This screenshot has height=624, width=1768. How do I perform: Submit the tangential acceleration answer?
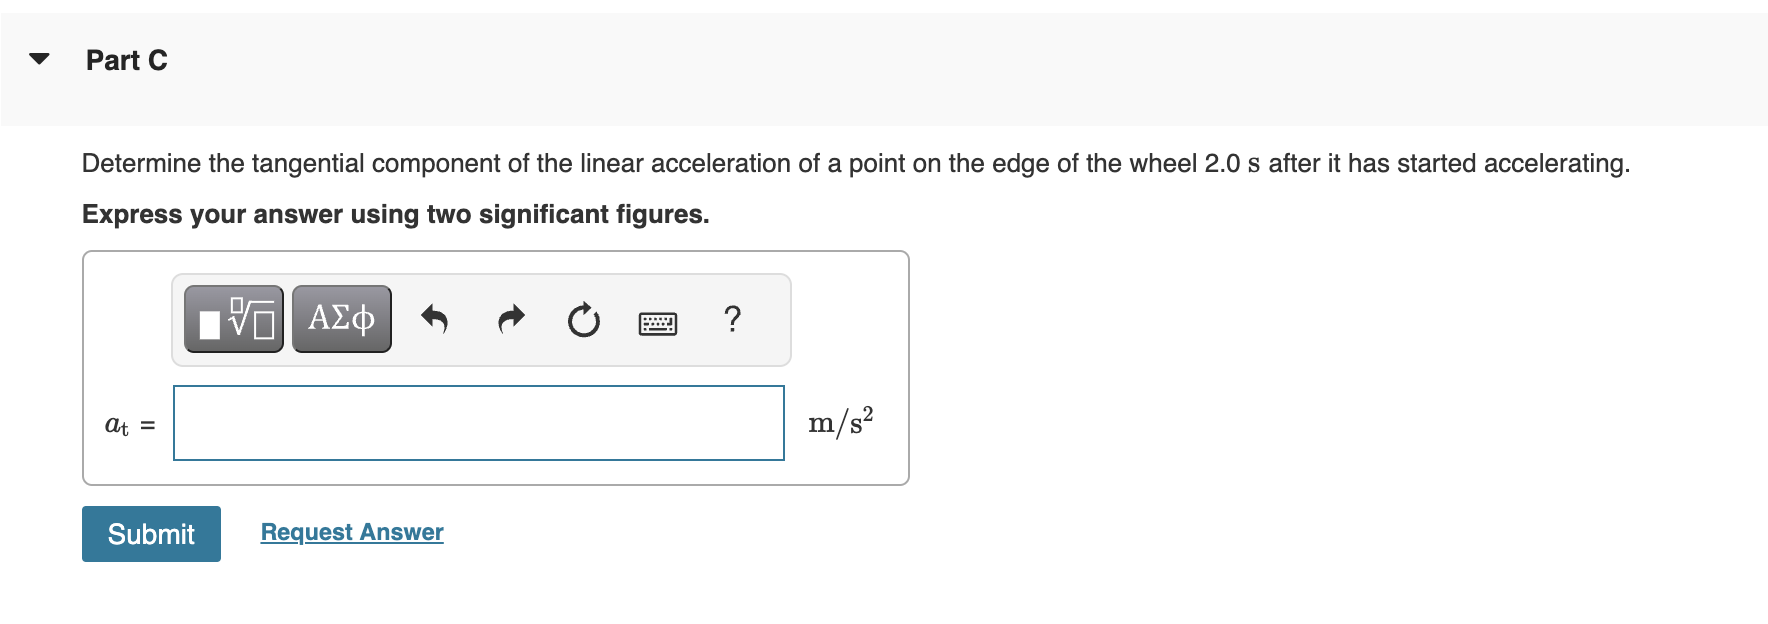point(151,534)
